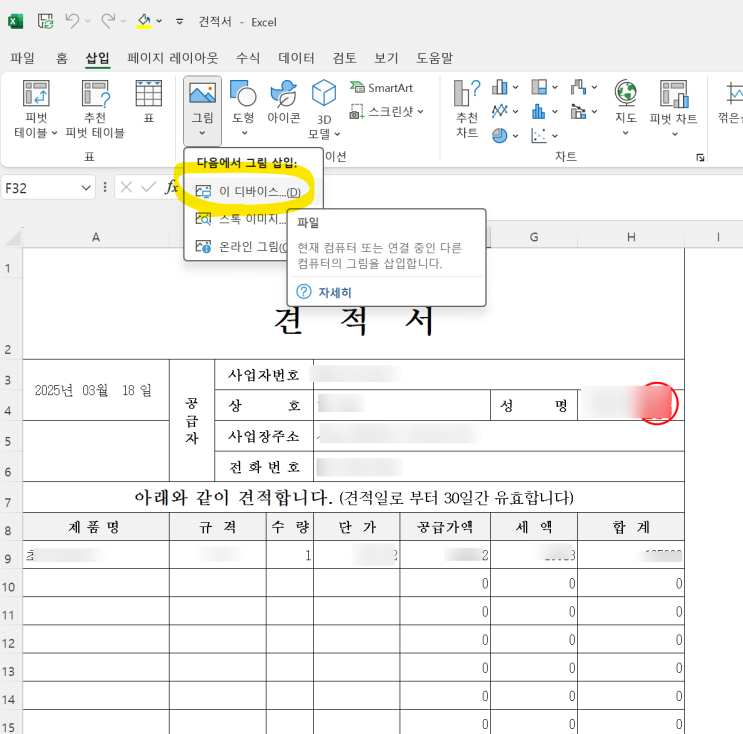
Task: Open the 지도 (Maps) chart icon
Action: [626, 96]
